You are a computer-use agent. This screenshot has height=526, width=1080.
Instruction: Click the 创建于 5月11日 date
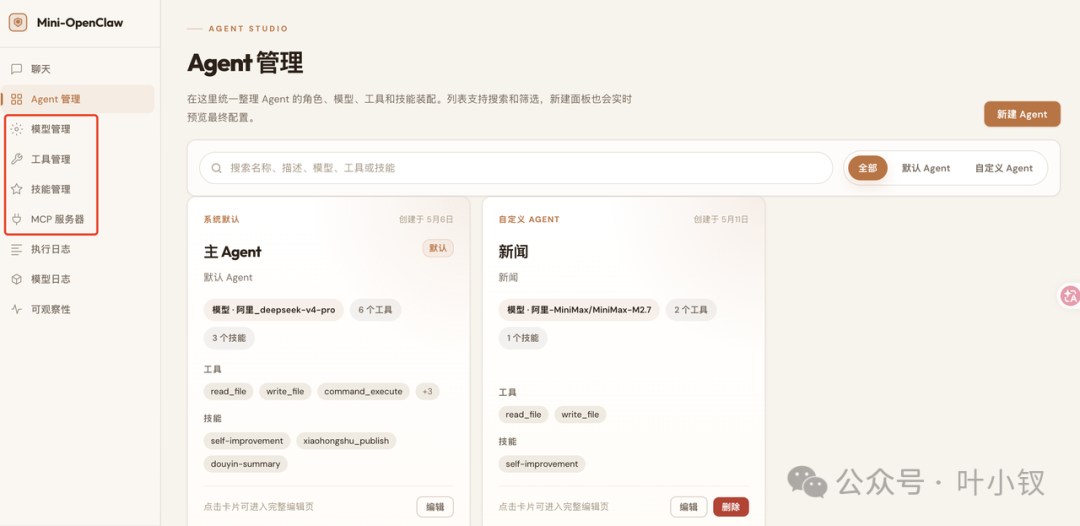(x=721, y=220)
